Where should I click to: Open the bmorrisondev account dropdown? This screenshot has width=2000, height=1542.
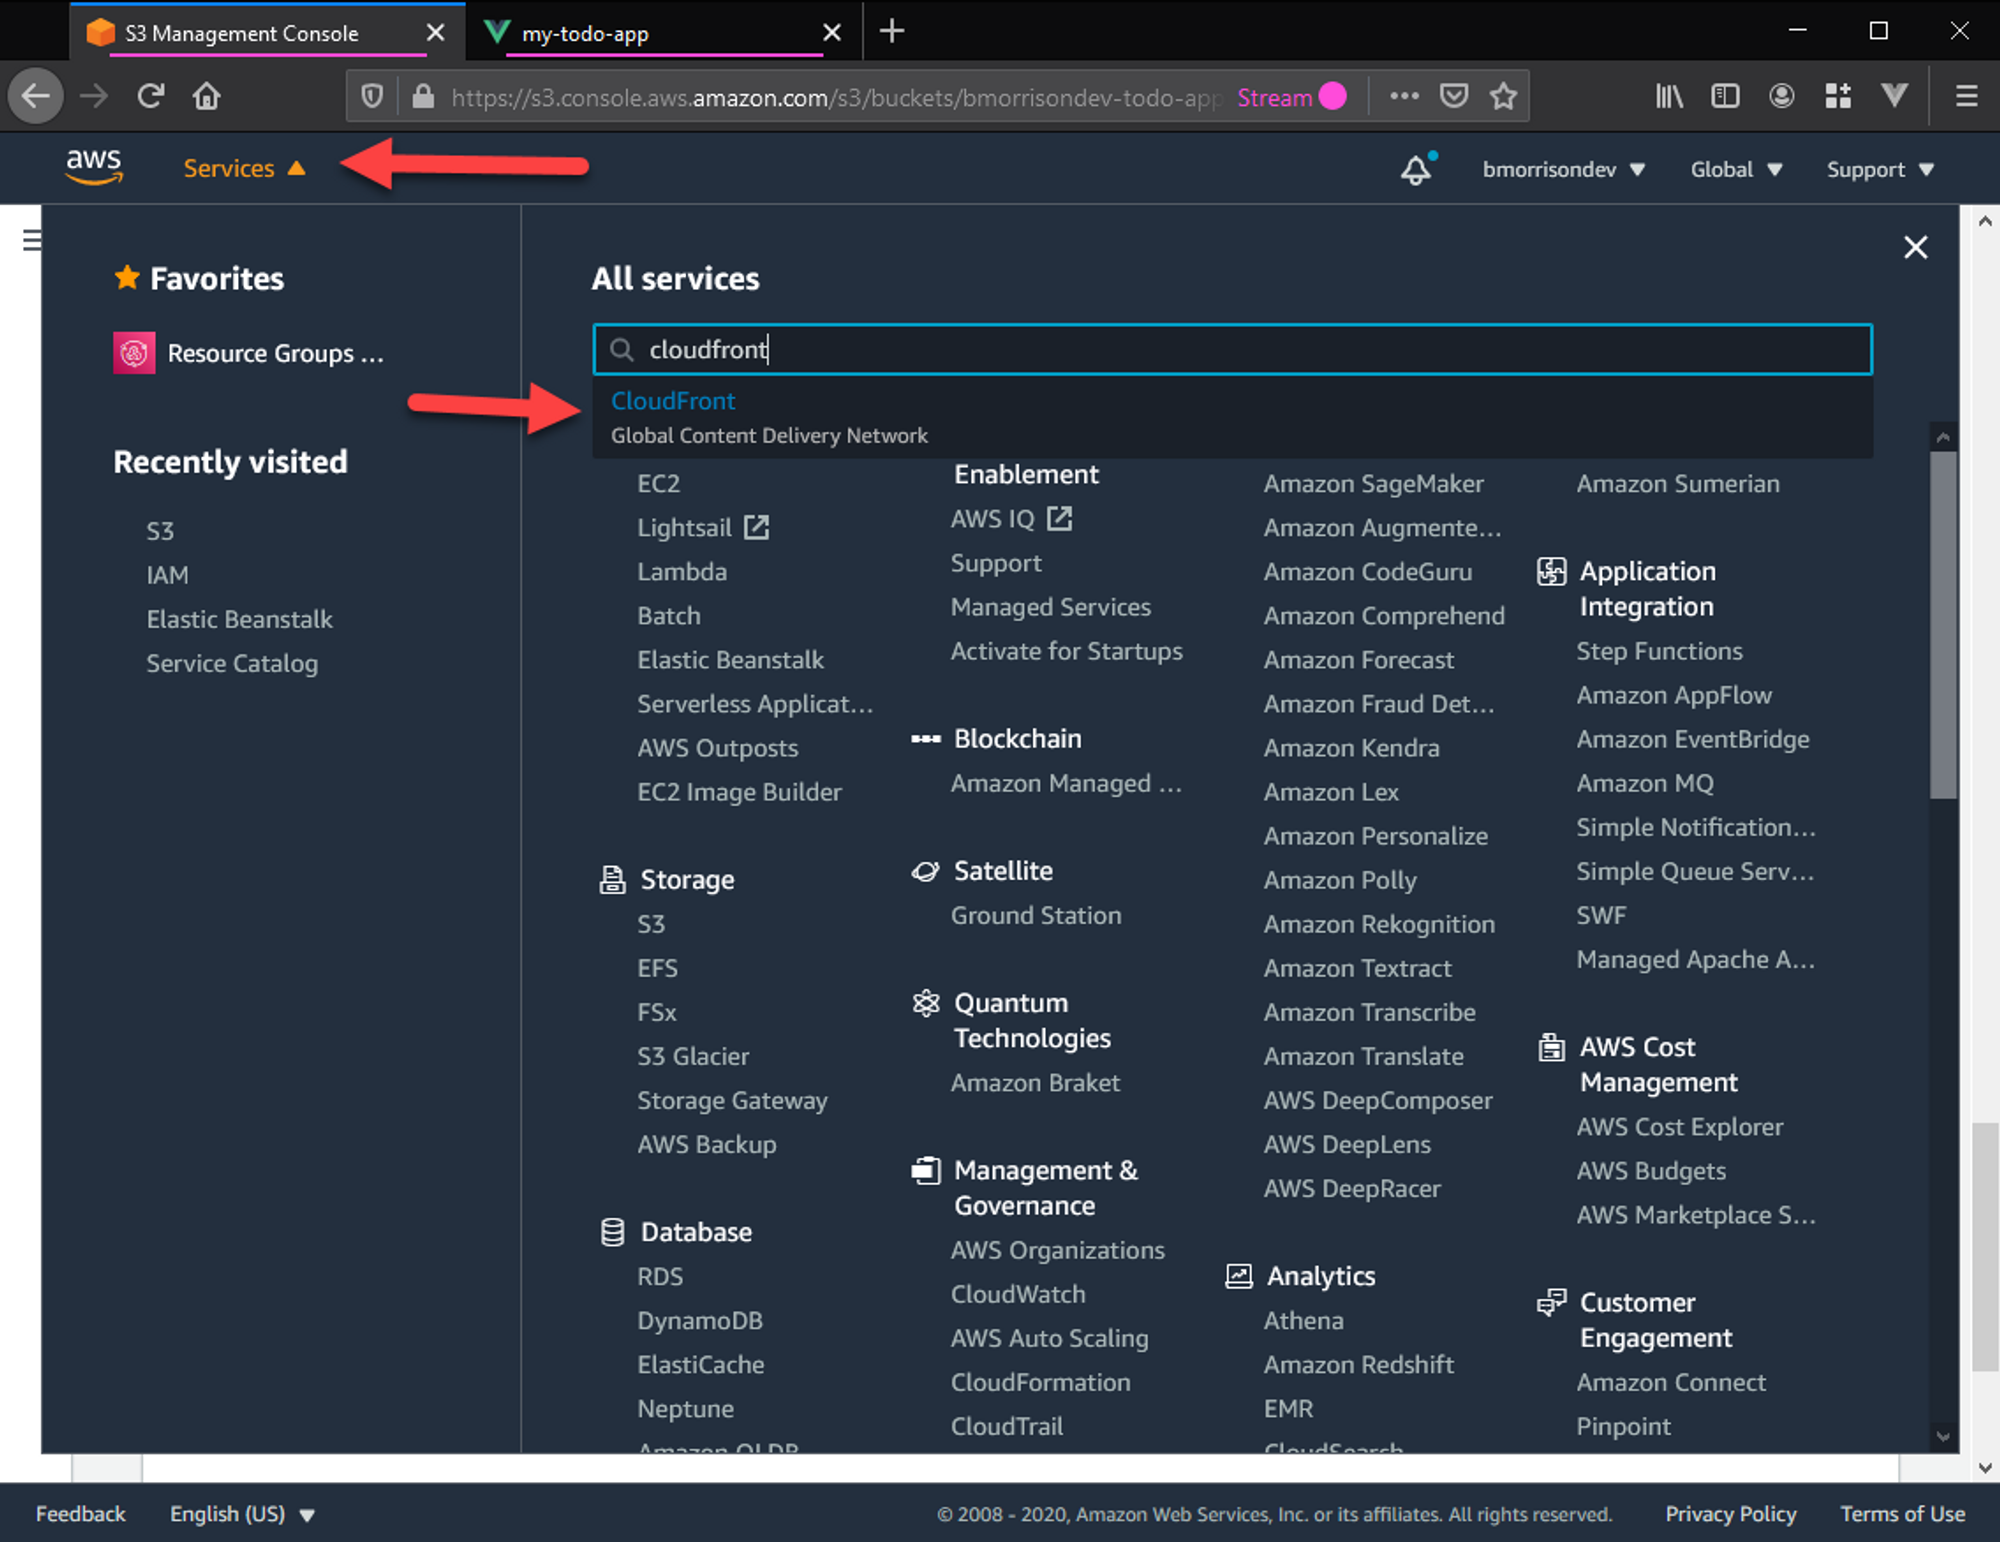1563,169
